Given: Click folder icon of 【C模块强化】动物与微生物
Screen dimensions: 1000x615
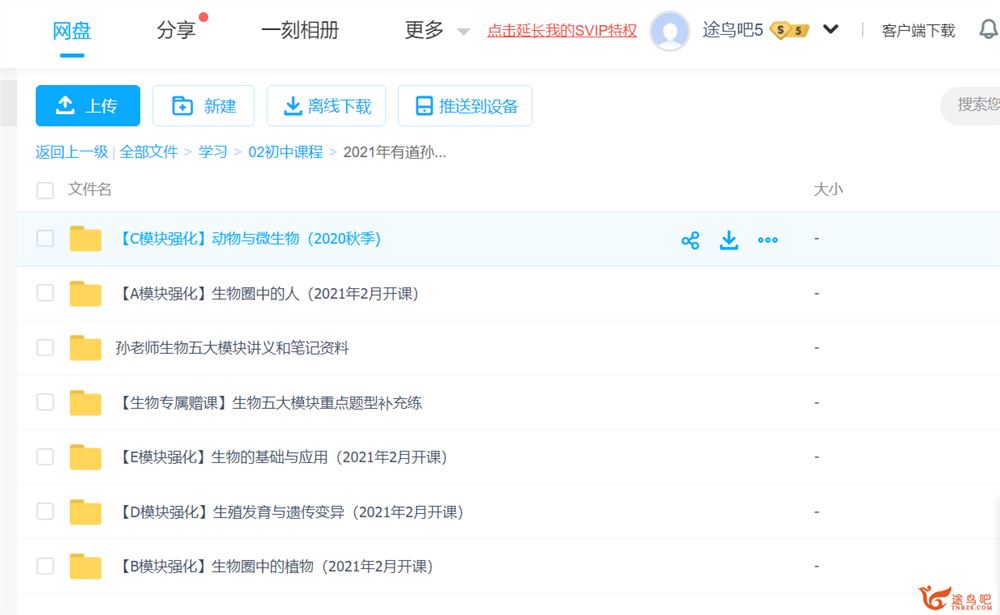Looking at the screenshot, I should click(x=85, y=239).
